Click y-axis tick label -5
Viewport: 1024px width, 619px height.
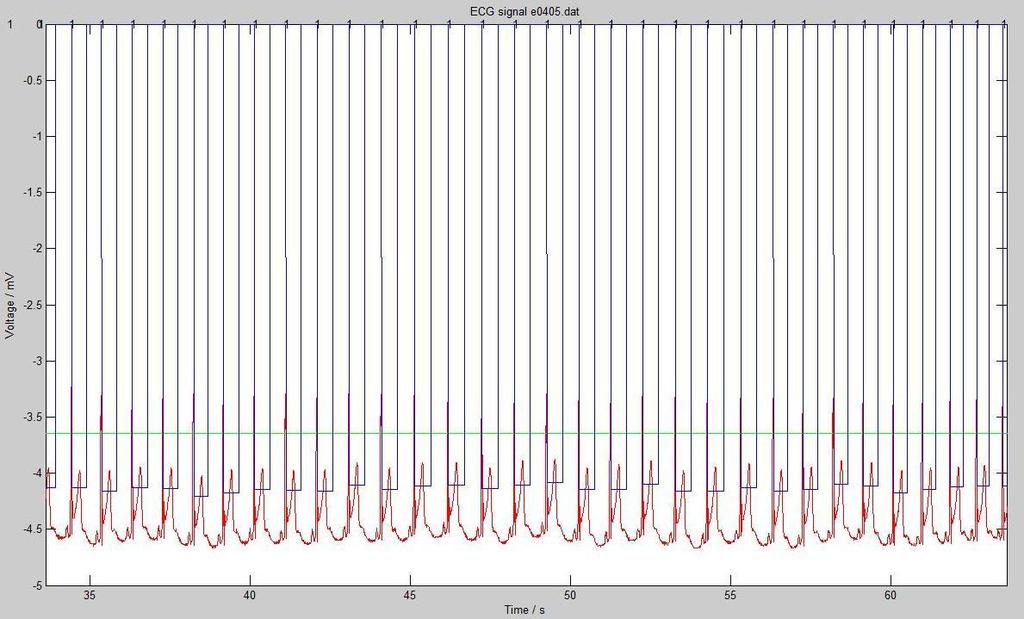coord(38,586)
